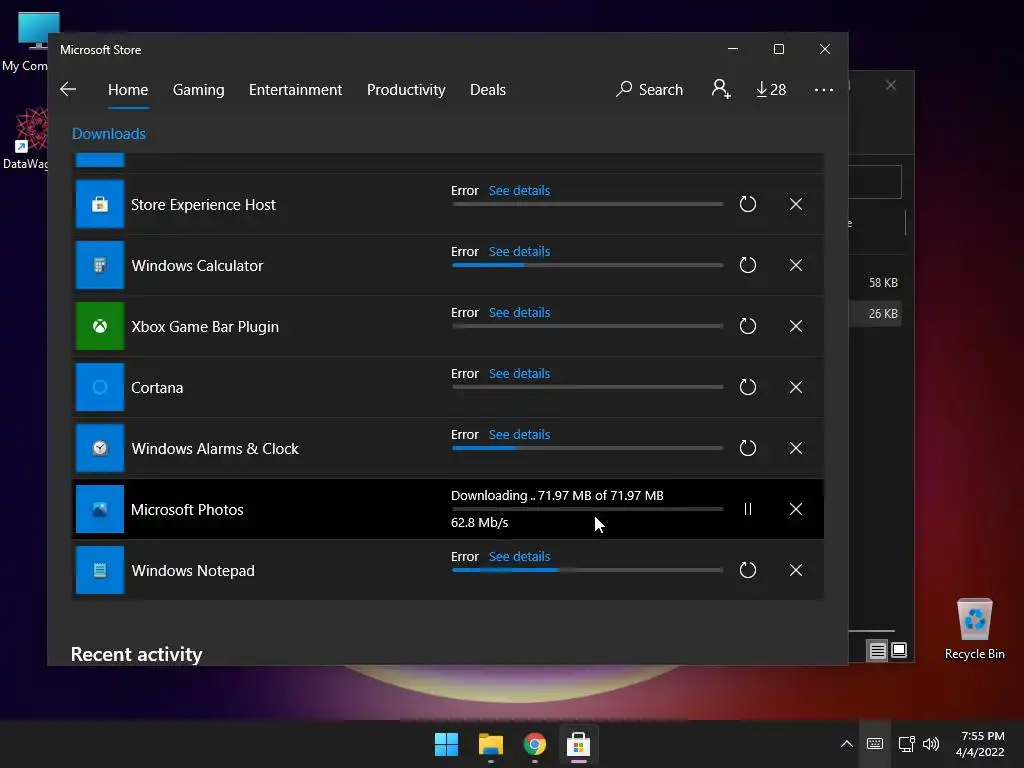Viewport: 1024px width, 768px height.
Task: Click the Windows Alarms & Clock progress bar
Action: tap(588, 448)
